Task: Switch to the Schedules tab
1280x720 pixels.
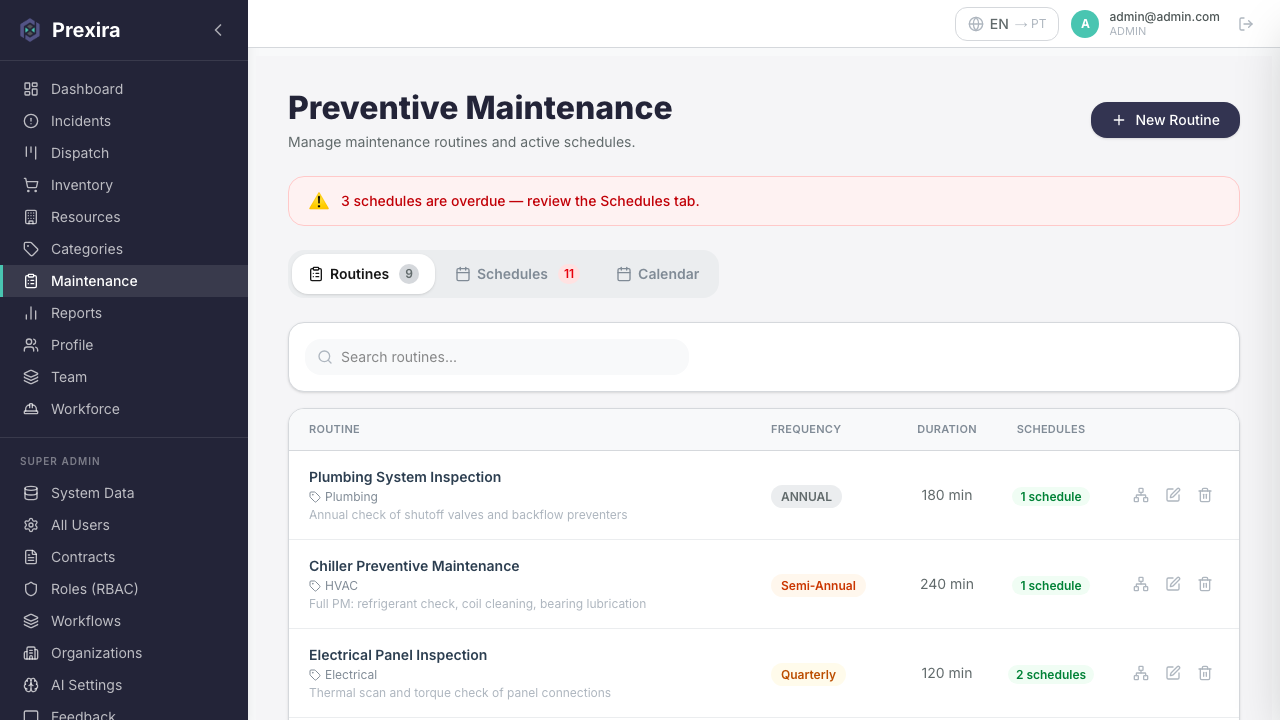Action: [516, 274]
